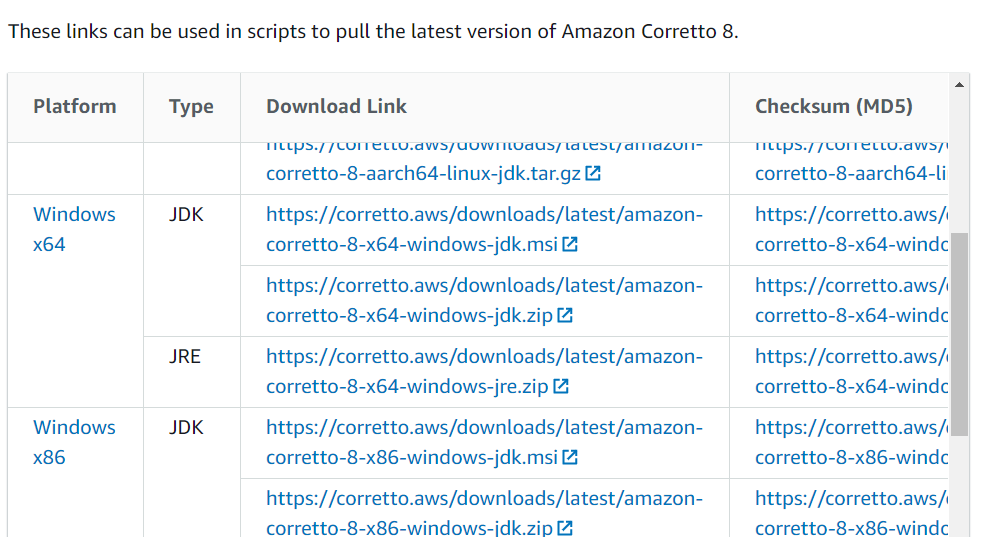Open corretto-8-x86-windows-jdk.zip download link
This screenshot has height=537, width=998.
pyautogui.click(x=484, y=513)
